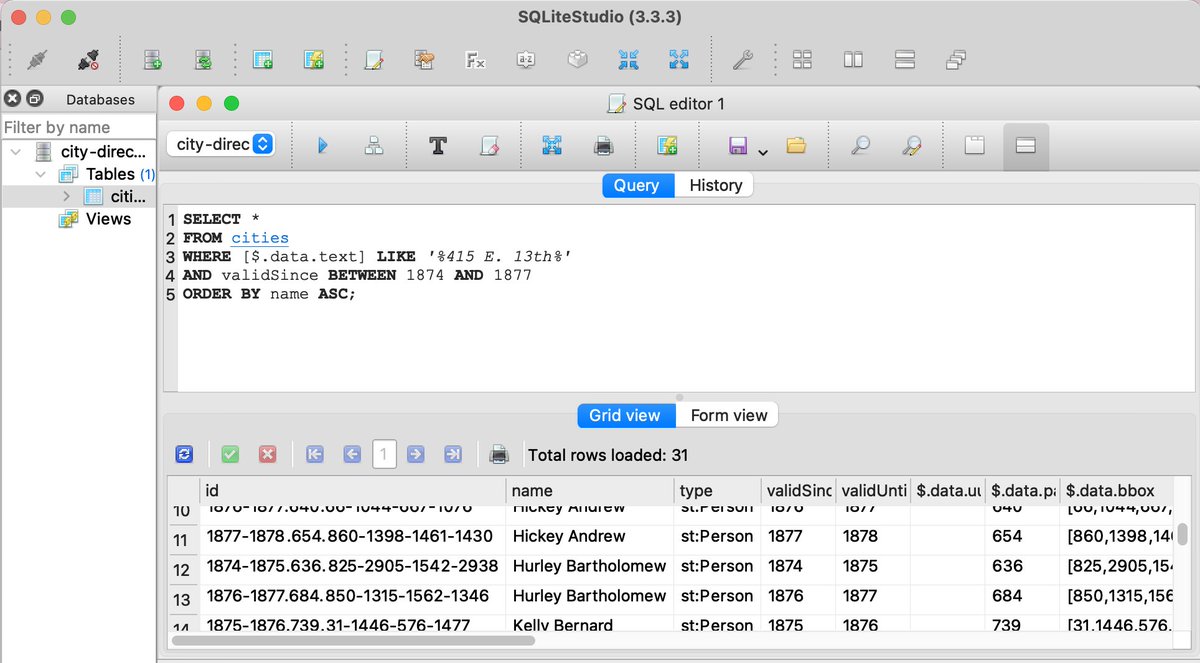Image resolution: width=1200 pixels, height=663 pixels.
Task: Refresh the results grid data
Action: [x=184, y=454]
